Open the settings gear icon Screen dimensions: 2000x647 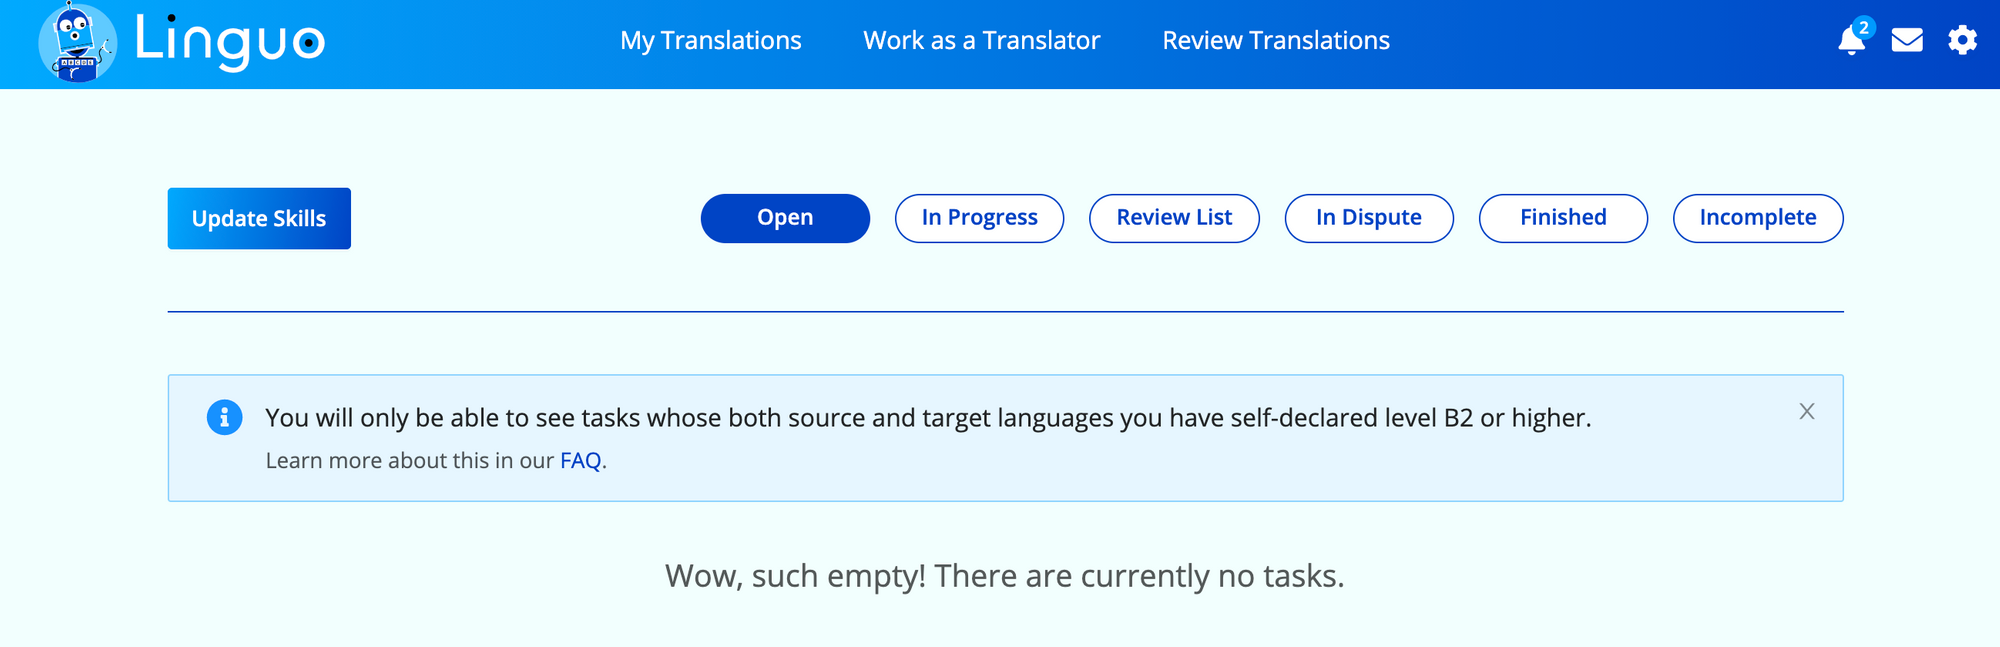pyautogui.click(x=1962, y=40)
